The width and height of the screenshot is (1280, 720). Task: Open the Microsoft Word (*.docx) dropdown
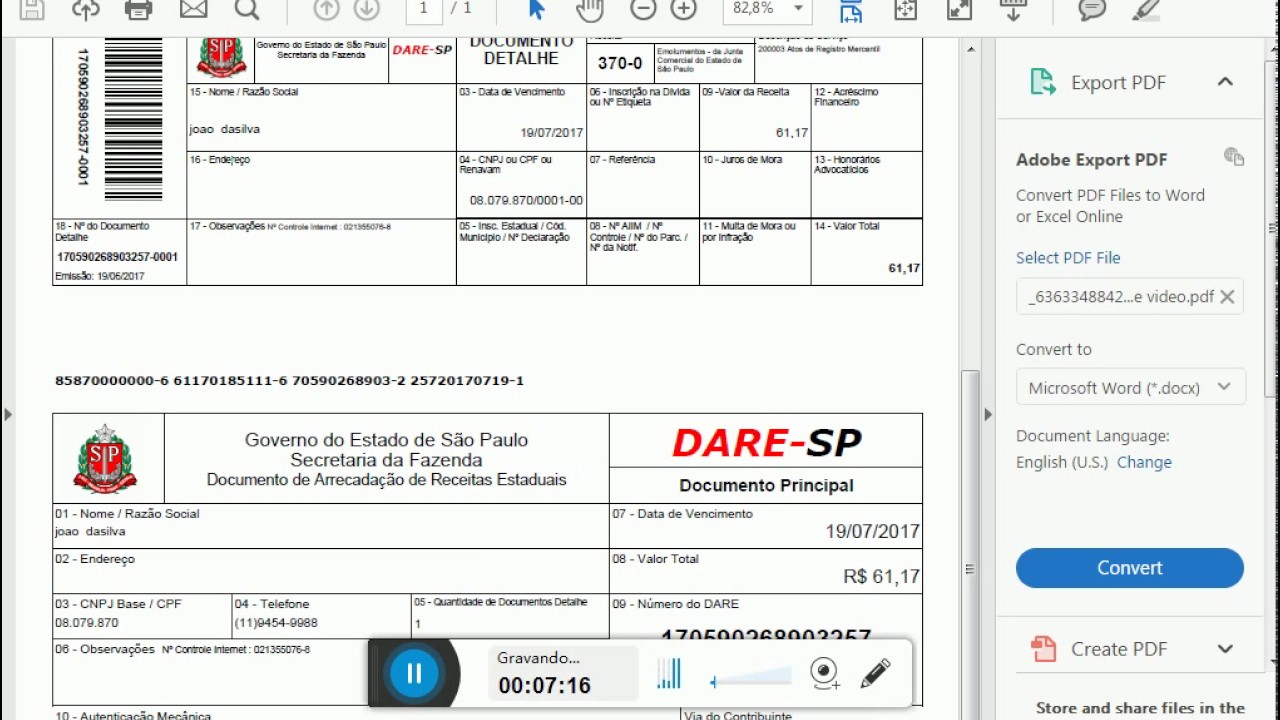[x=1130, y=387]
